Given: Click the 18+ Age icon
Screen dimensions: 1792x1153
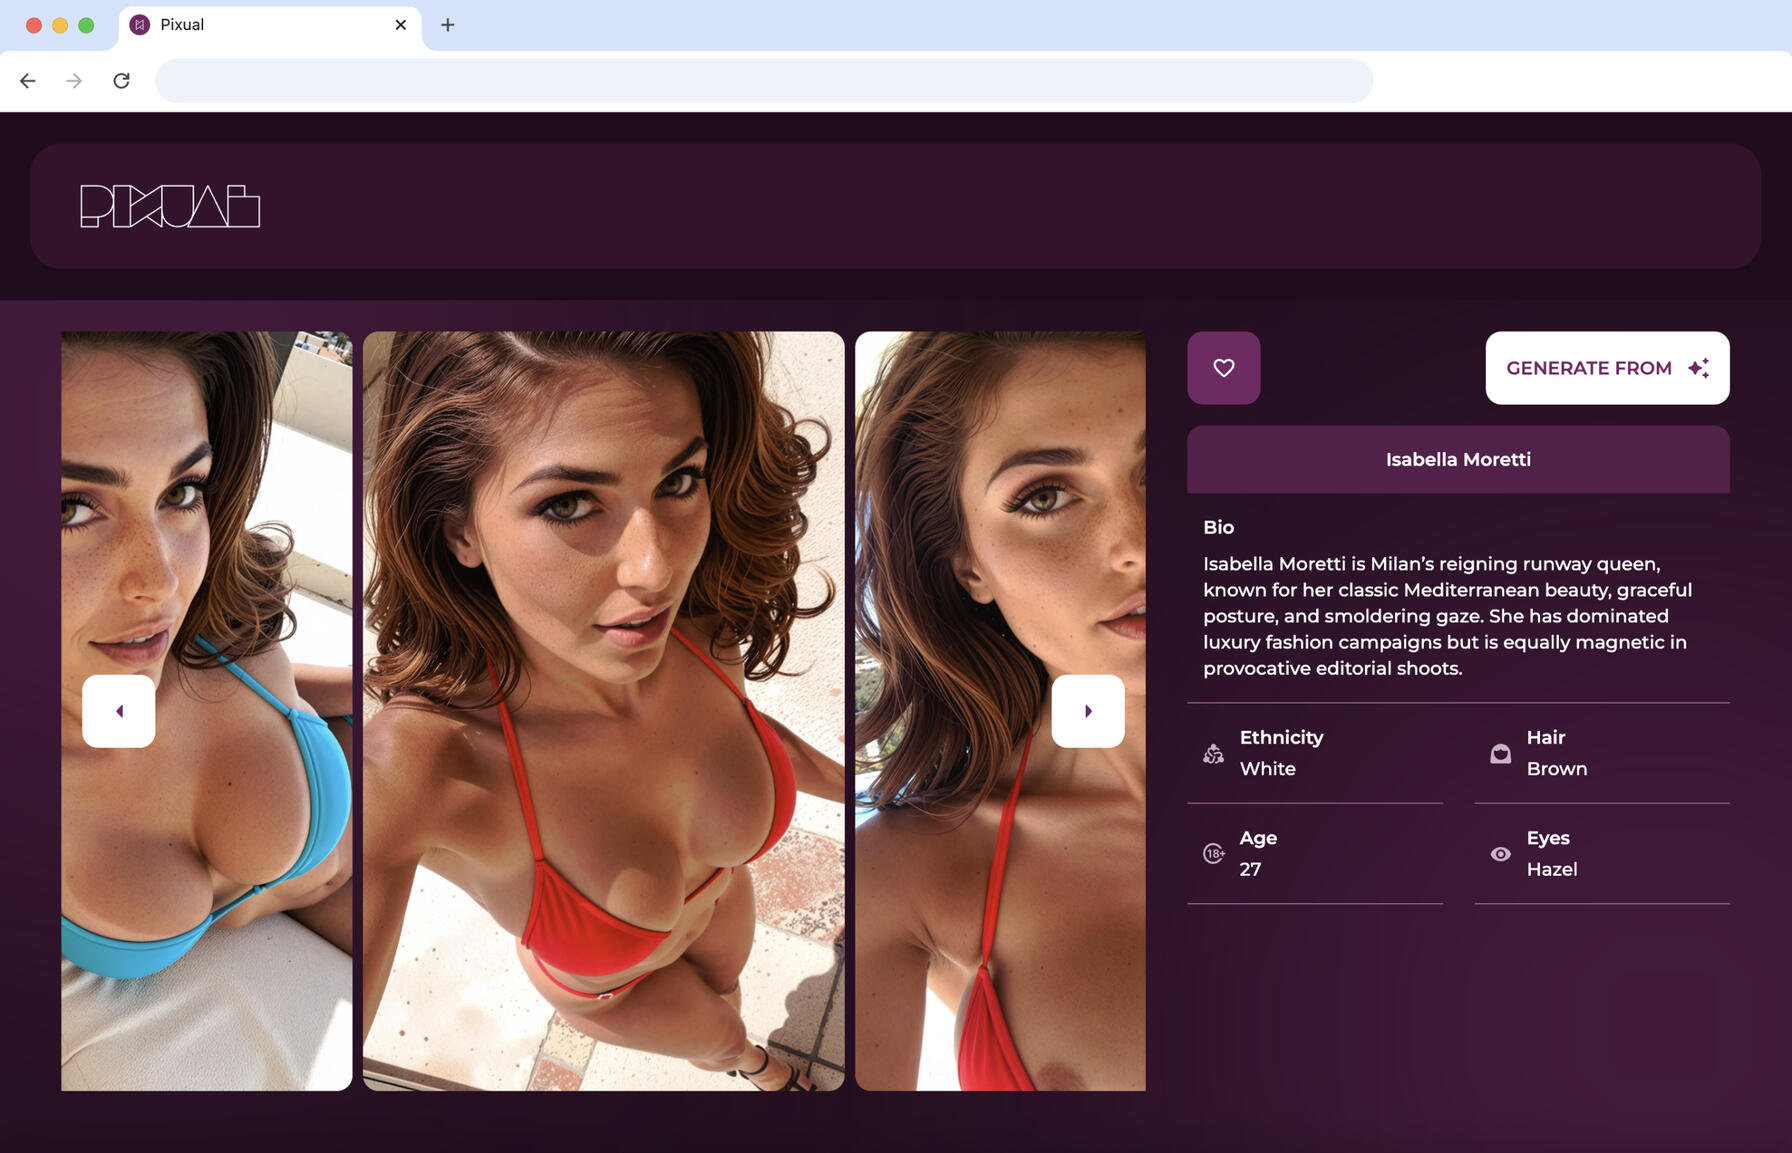Looking at the screenshot, I should [1213, 854].
